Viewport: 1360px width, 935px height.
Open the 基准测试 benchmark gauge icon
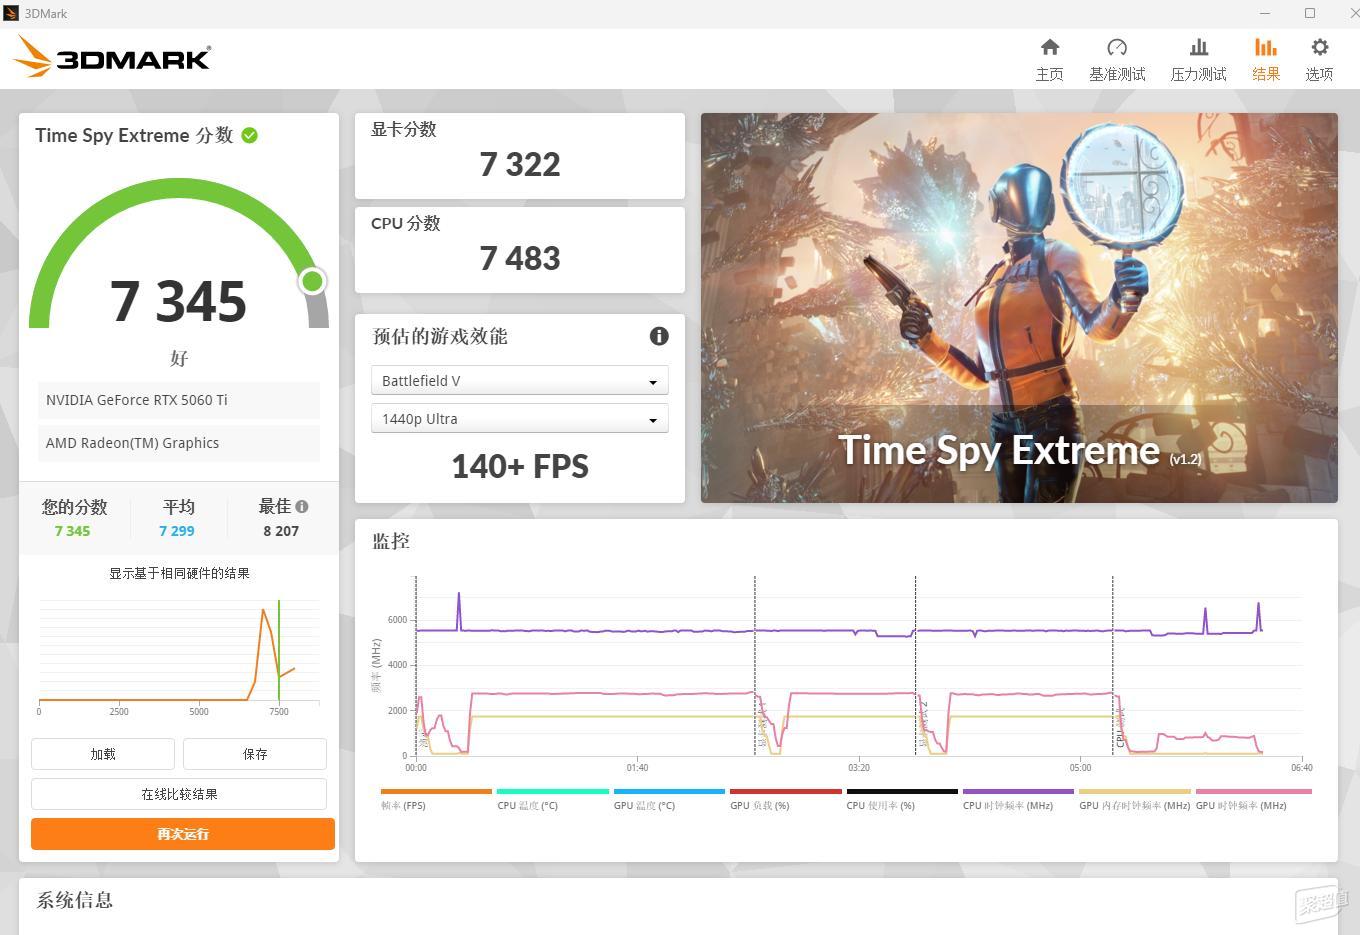pyautogui.click(x=1117, y=47)
